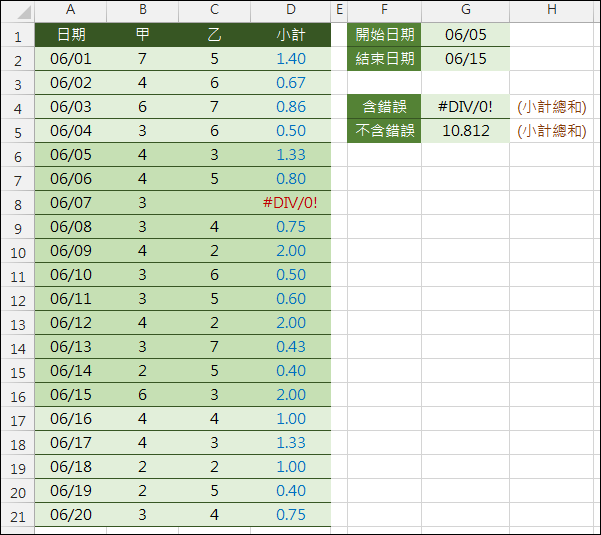Click the select-all corner triangle
This screenshot has width=601, height=535.
(23, 12)
